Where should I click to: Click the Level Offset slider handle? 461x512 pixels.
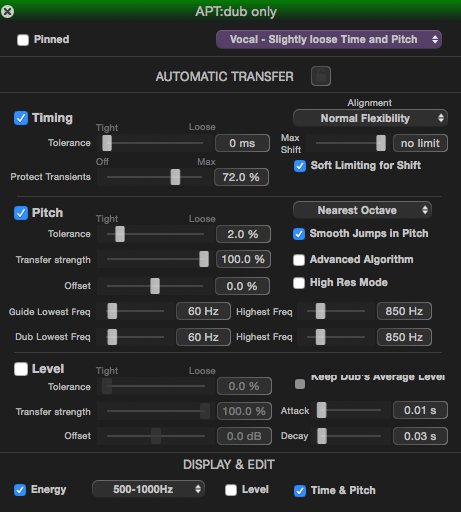(156, 436)
